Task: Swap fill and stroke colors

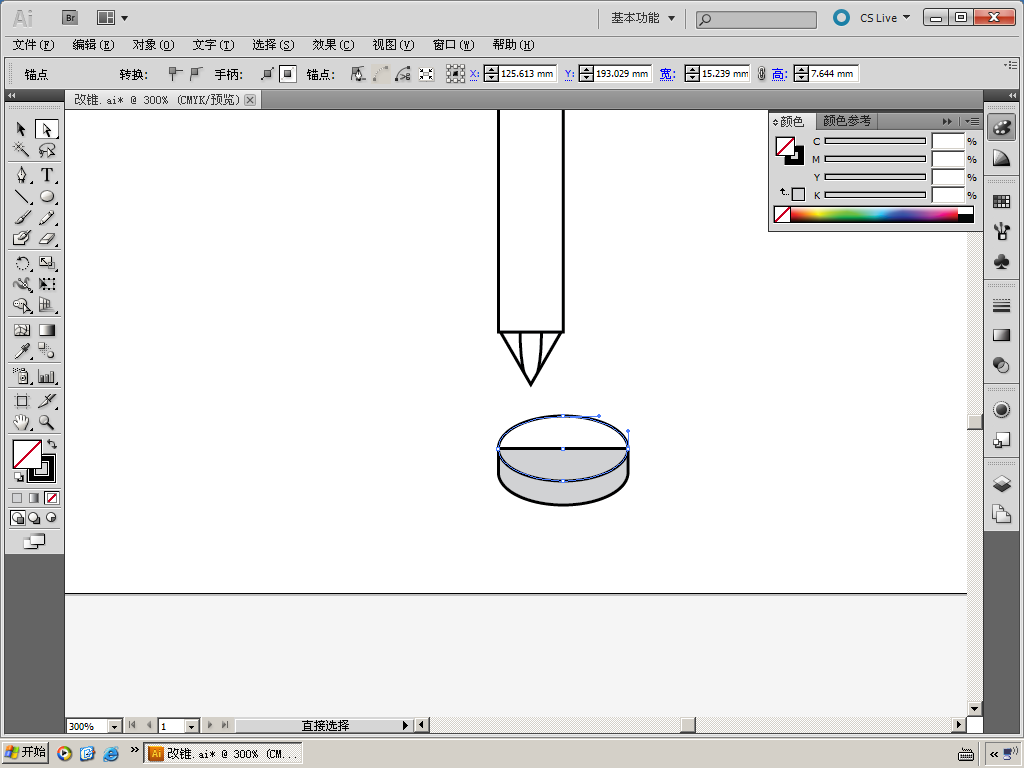Action: [x=52, y=444]
